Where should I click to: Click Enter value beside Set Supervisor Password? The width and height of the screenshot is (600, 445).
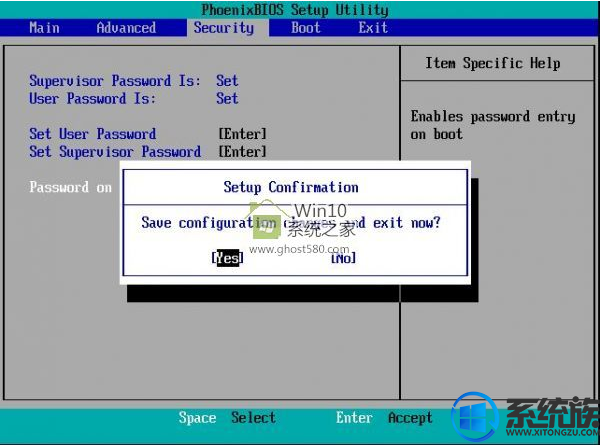click(242, 152)
